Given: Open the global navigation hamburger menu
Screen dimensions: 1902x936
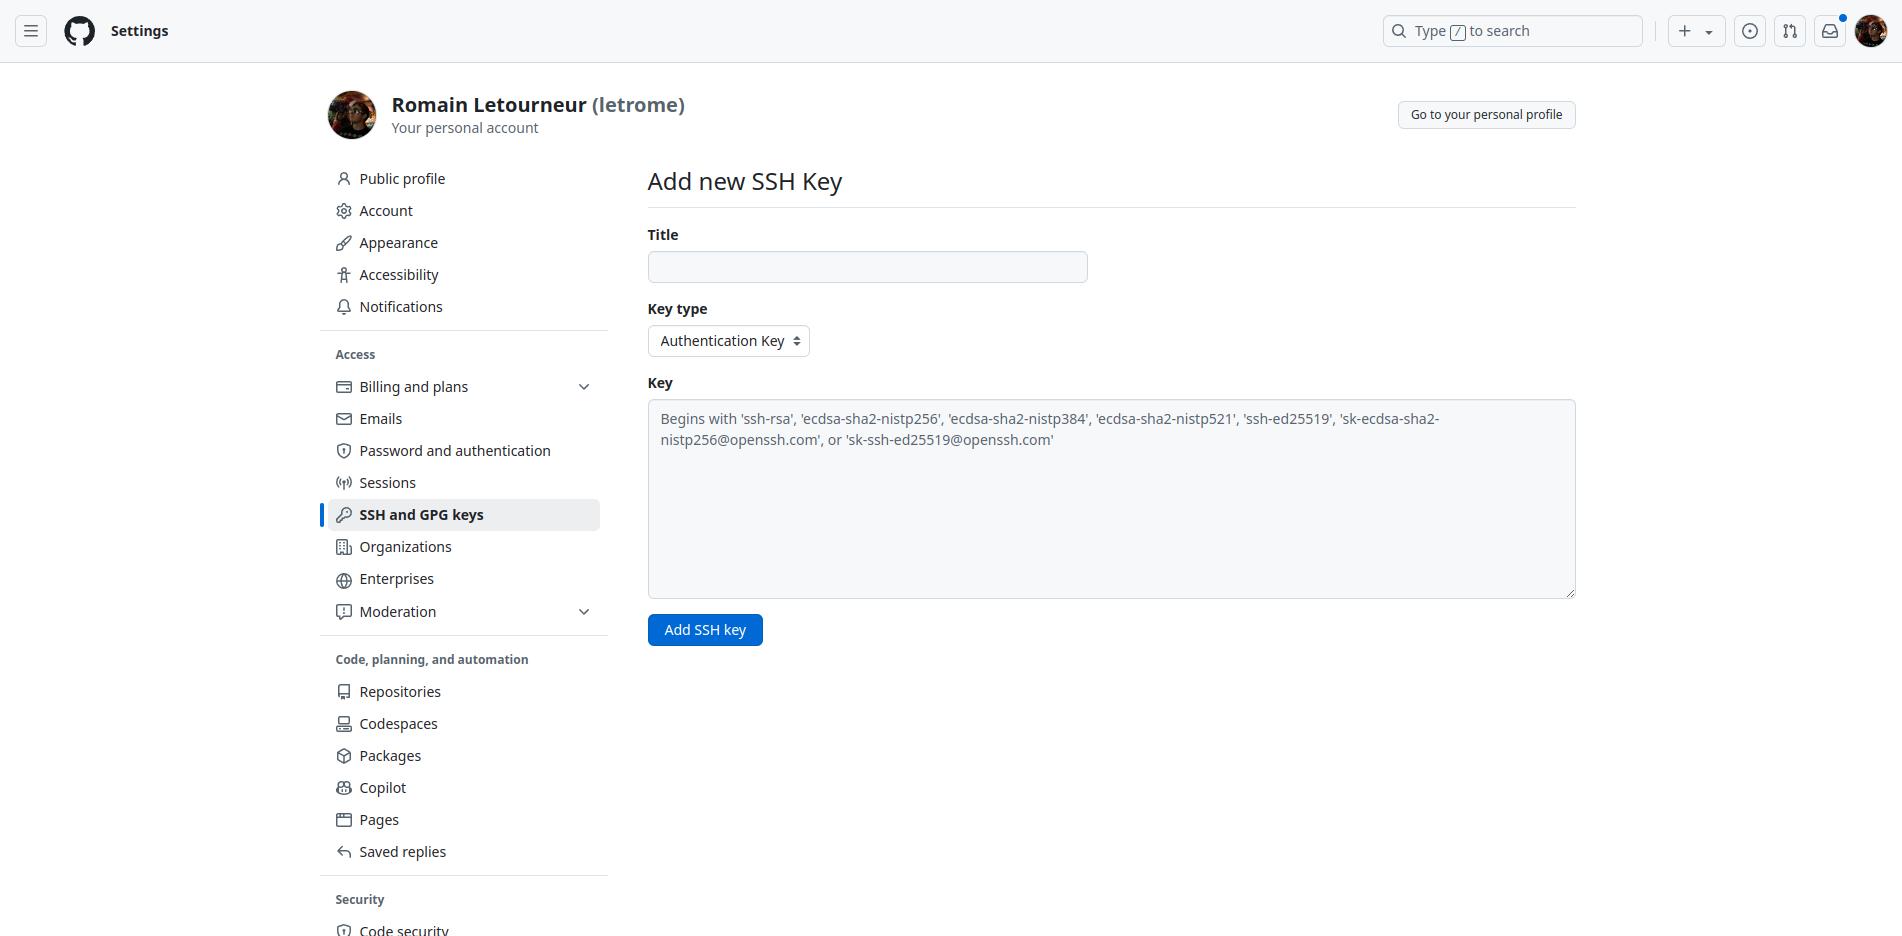Looking at the screenshot, I should [30, 31].
